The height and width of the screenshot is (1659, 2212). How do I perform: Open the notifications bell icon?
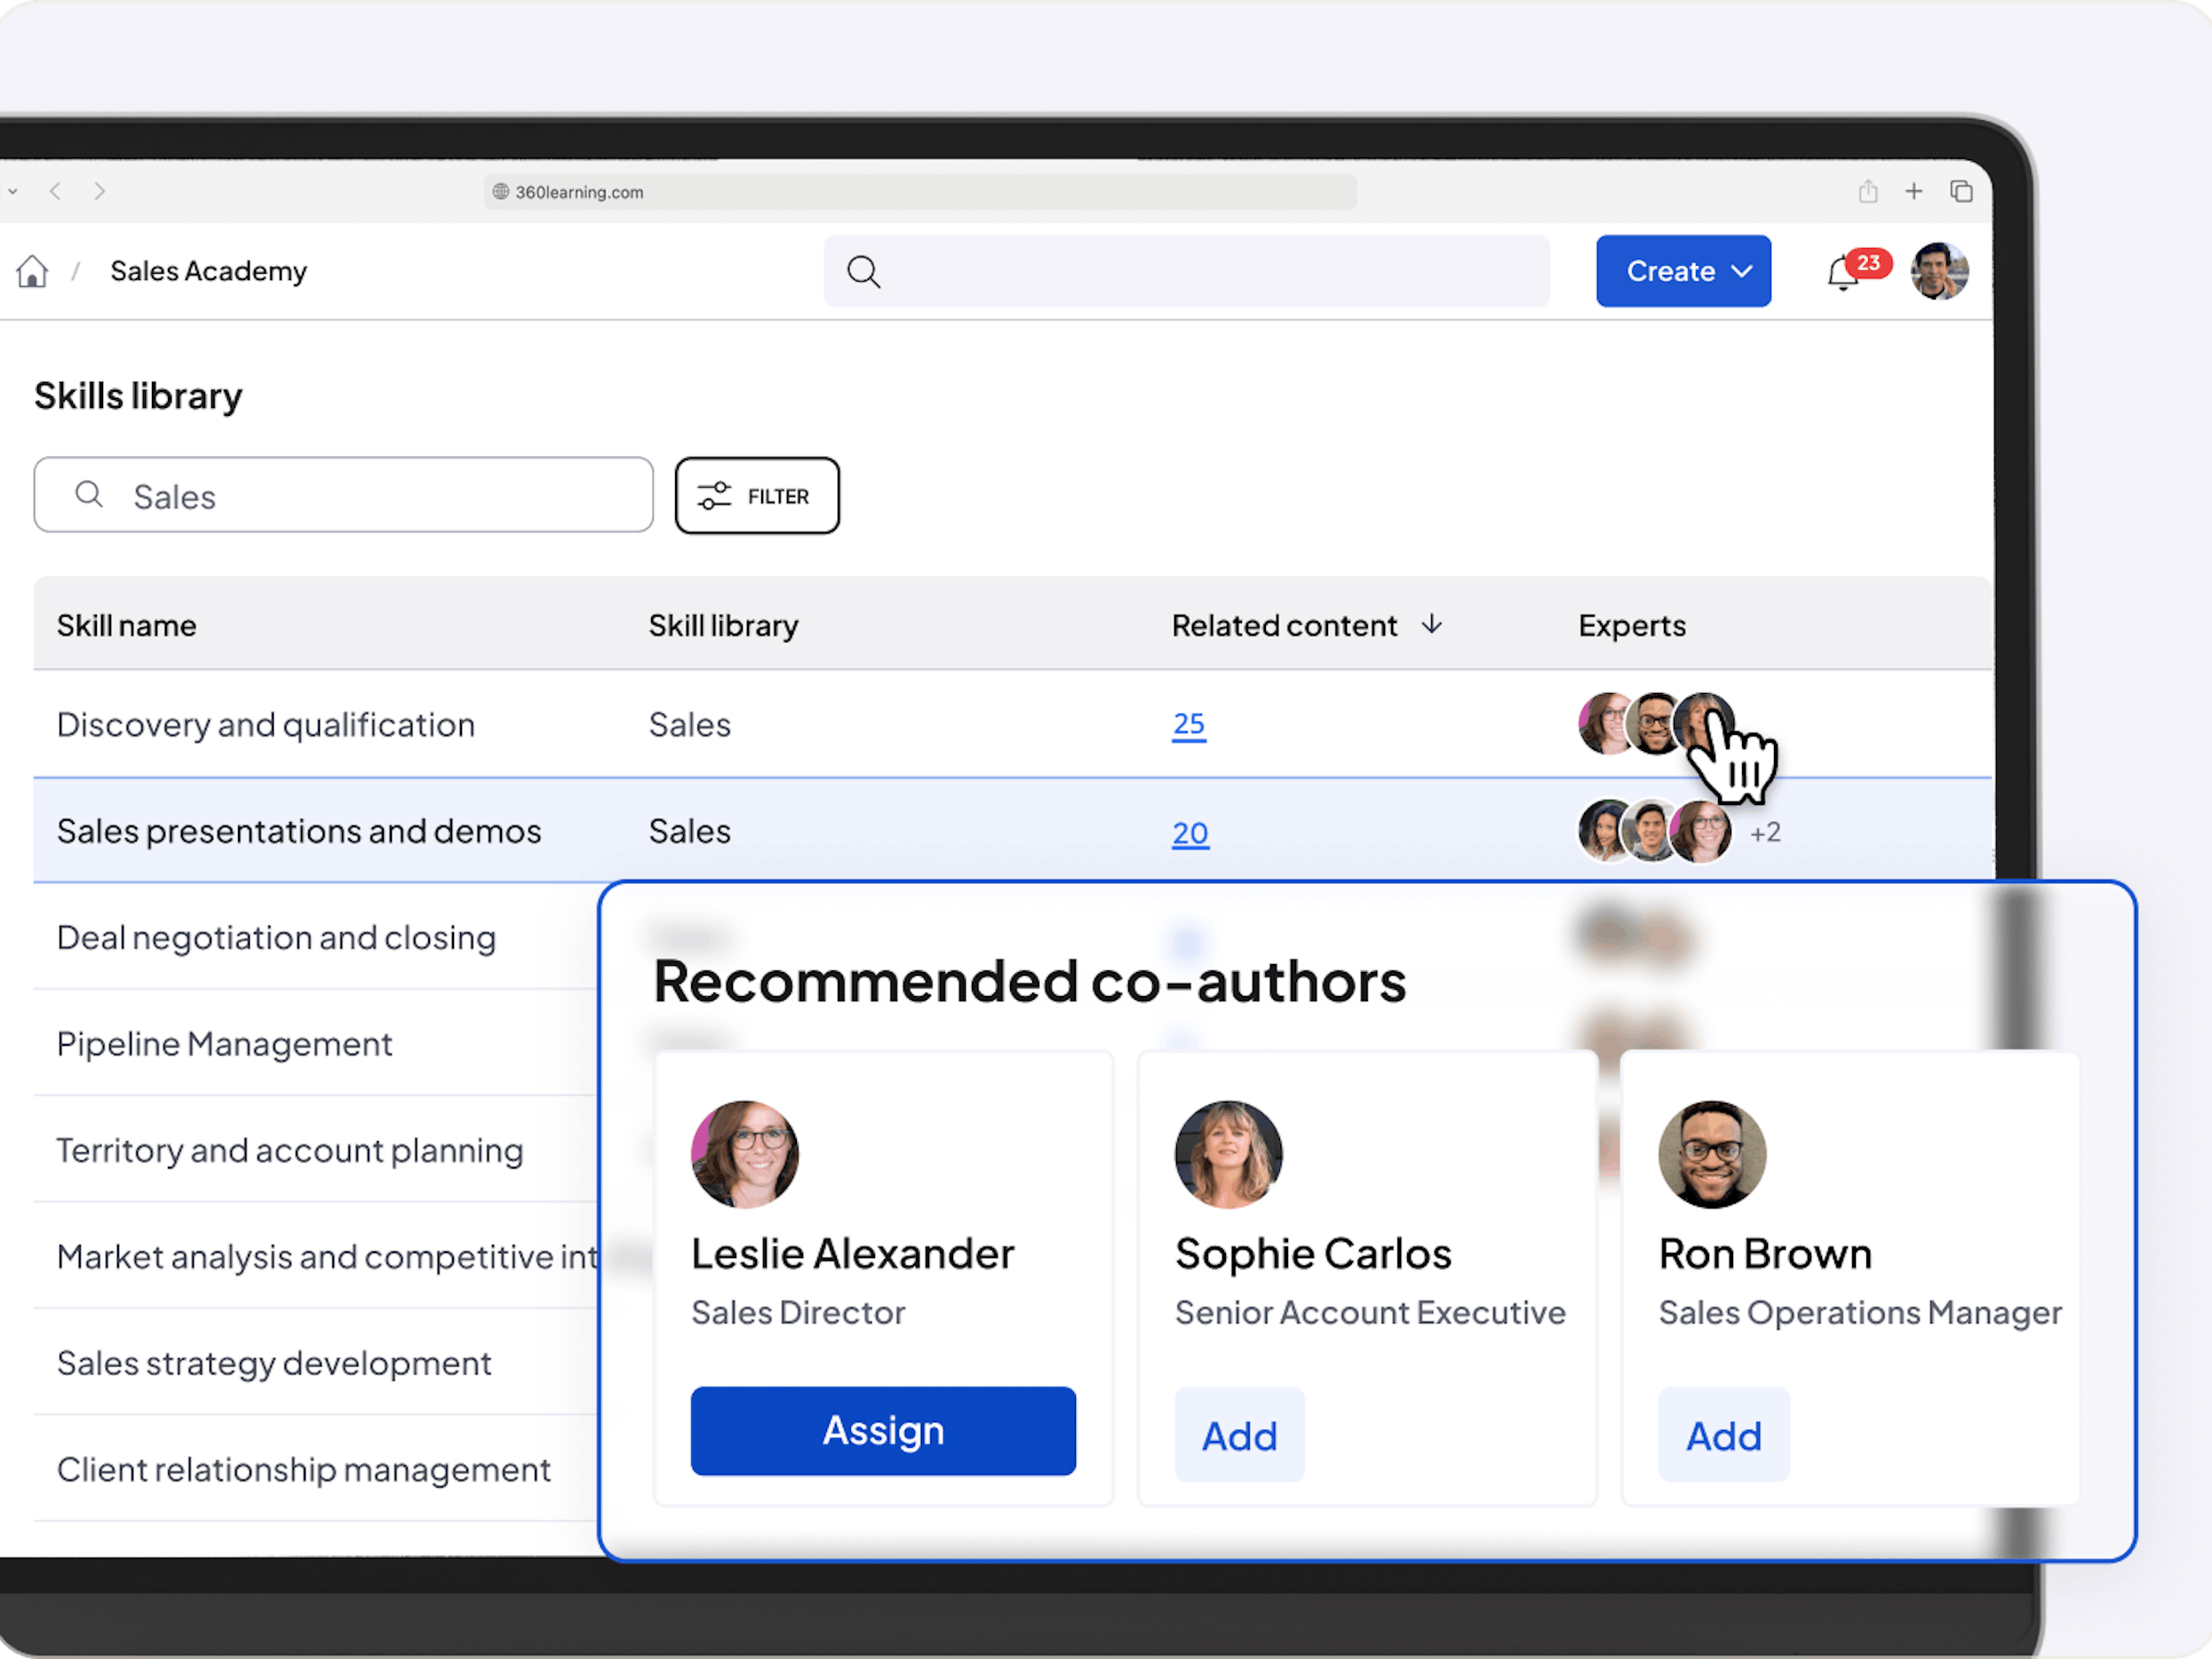1842,272
